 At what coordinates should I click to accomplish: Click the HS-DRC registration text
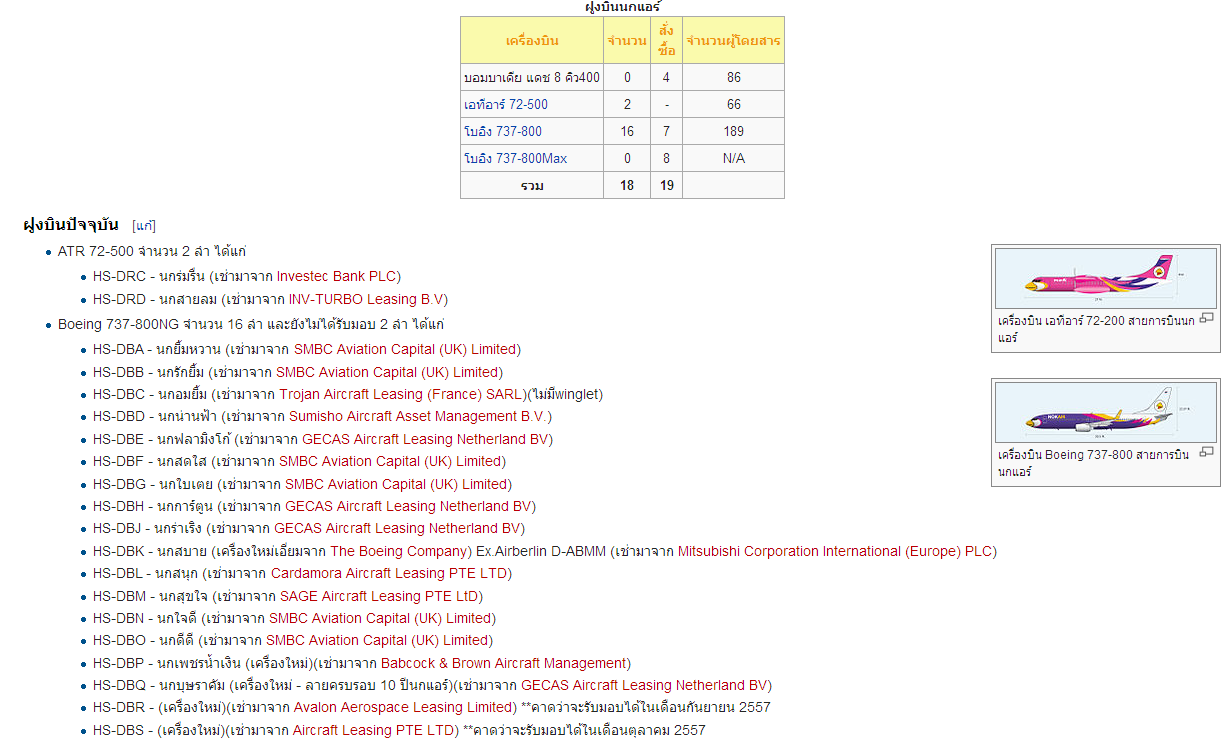click(x=121, y=276)
